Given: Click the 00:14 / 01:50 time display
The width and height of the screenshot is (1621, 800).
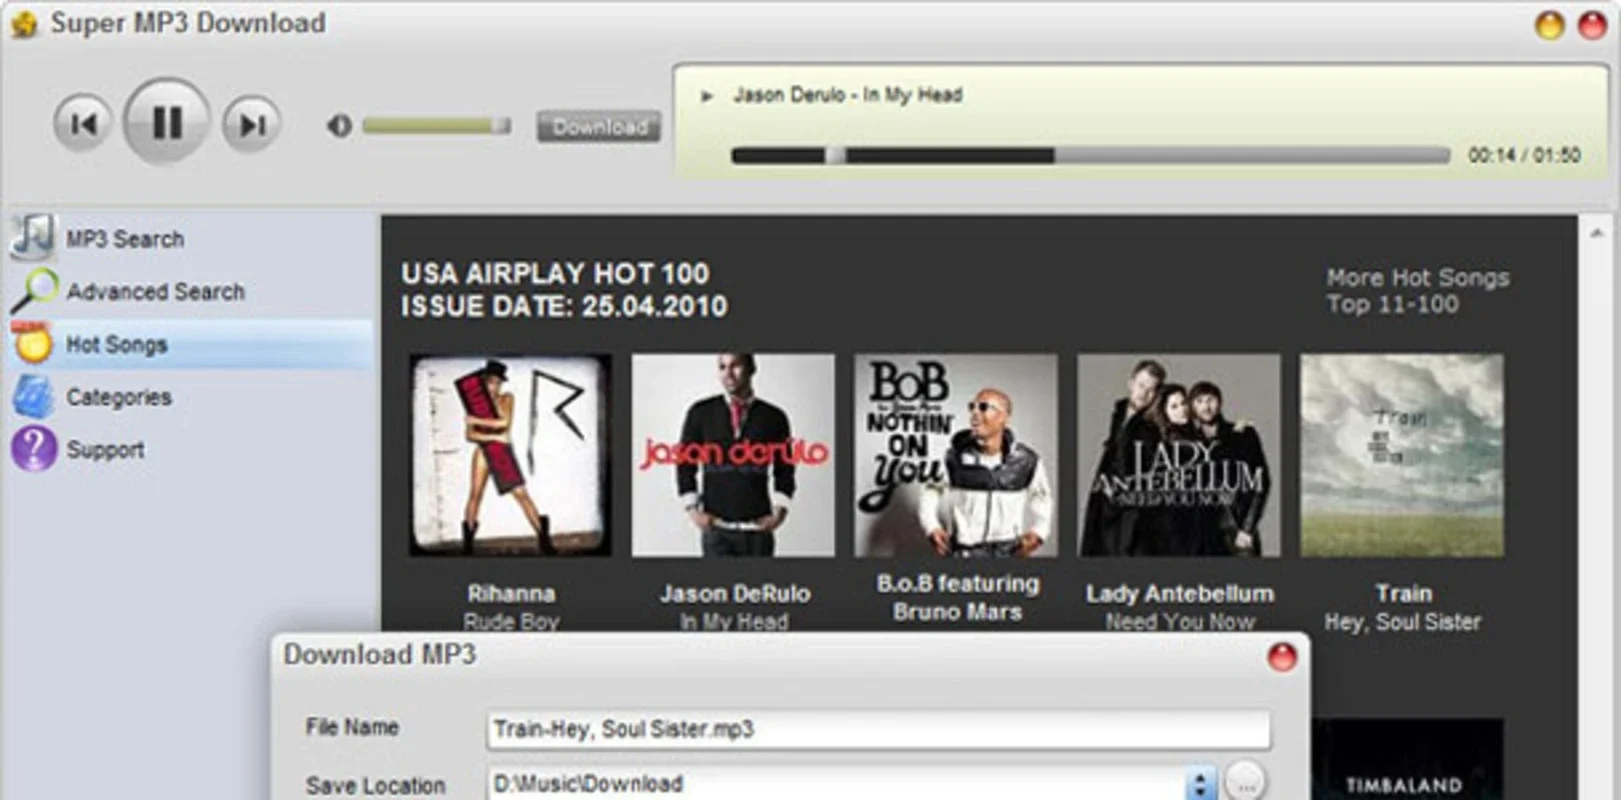Looking at the screenshot, I should coord(1524,155).
